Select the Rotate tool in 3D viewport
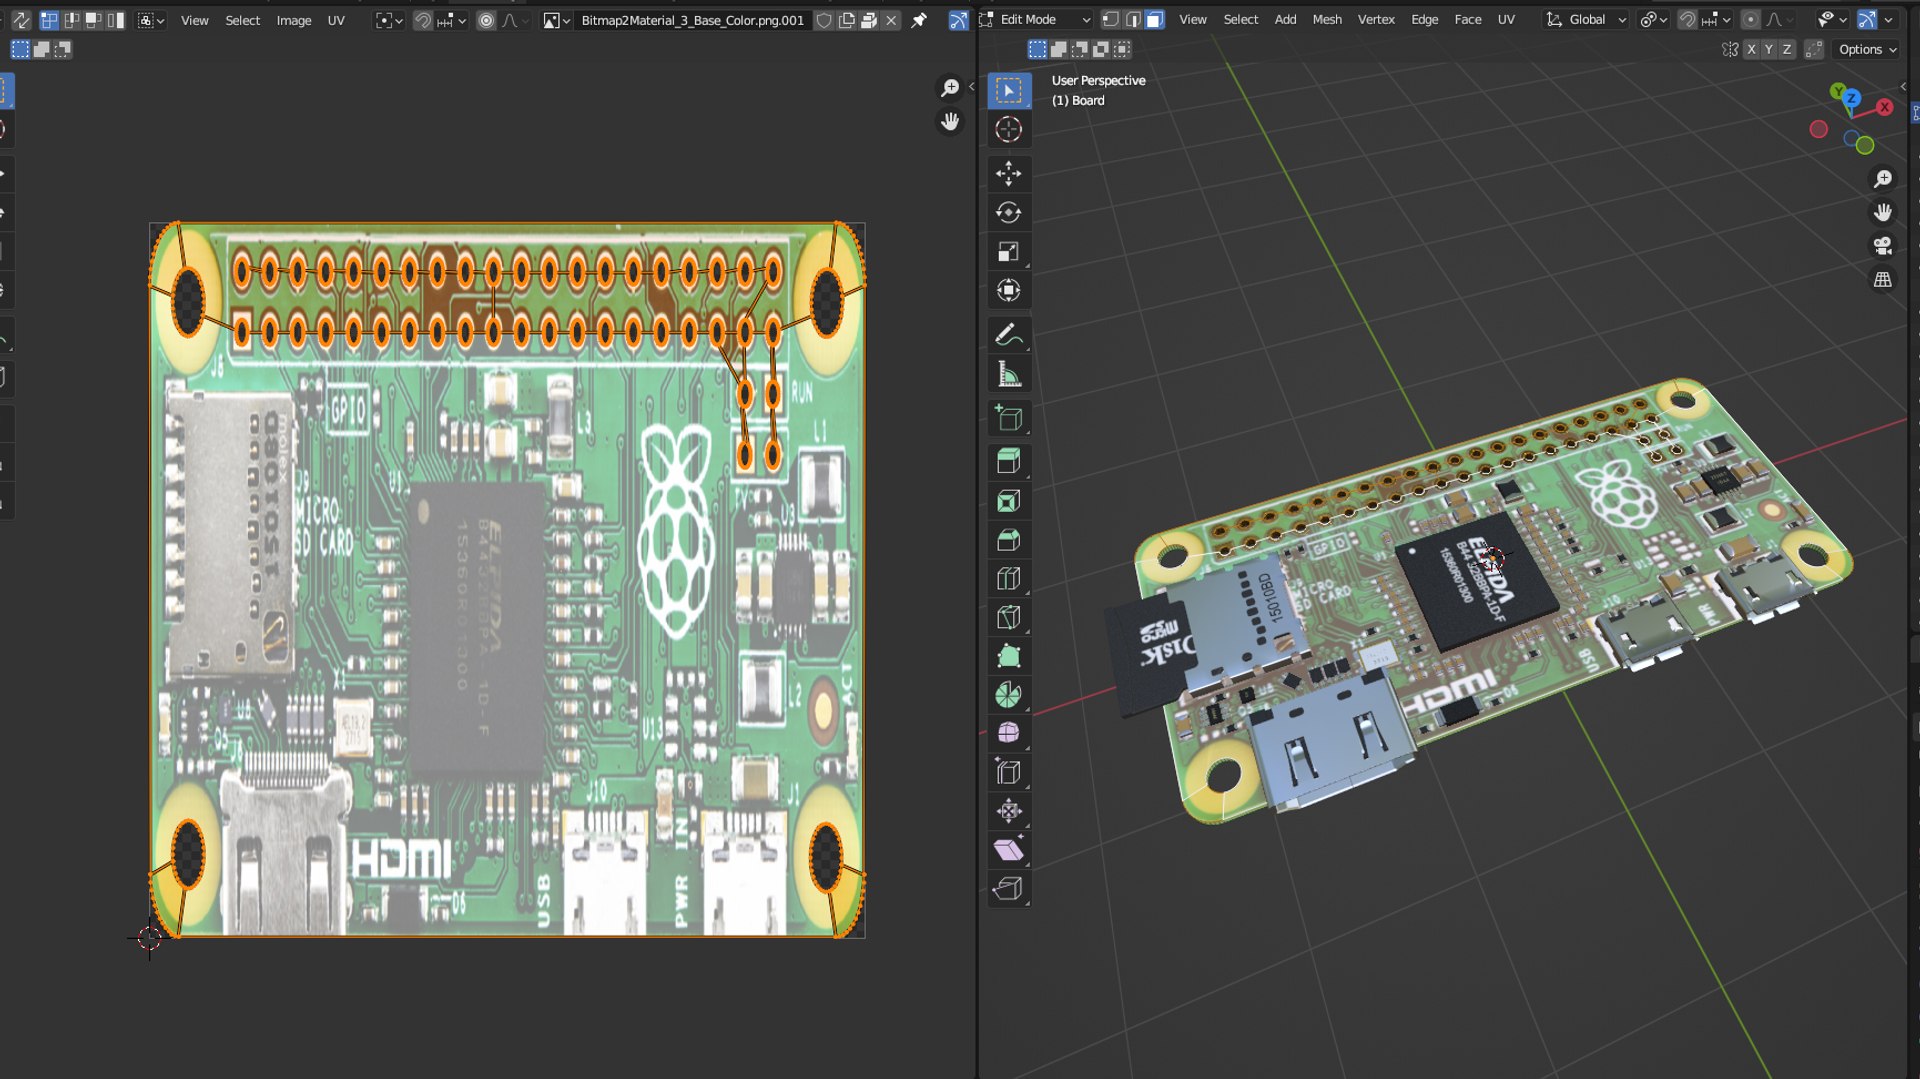 [x=1008, y=213]
